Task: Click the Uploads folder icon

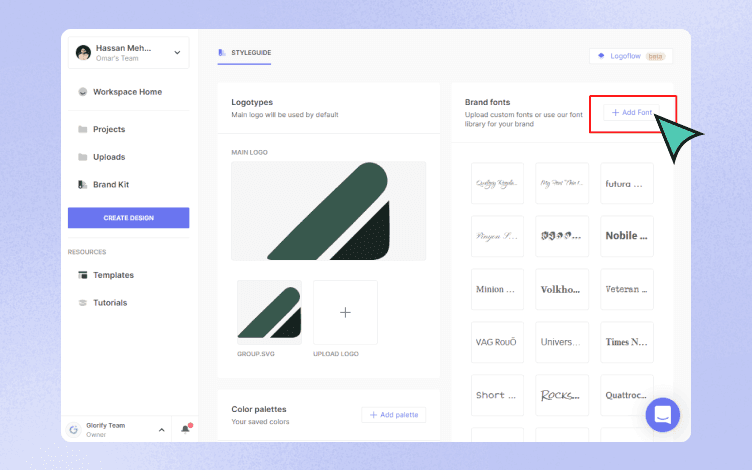Action: [x=82, y=157]
